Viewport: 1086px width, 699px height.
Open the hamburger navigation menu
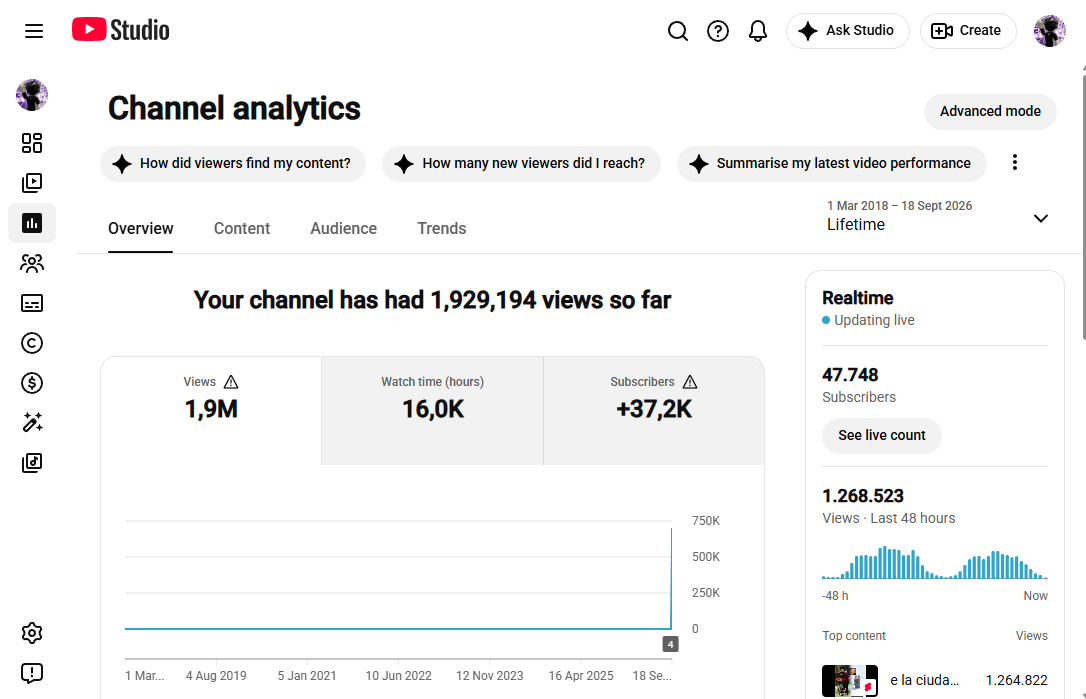[x=34, y=30]
